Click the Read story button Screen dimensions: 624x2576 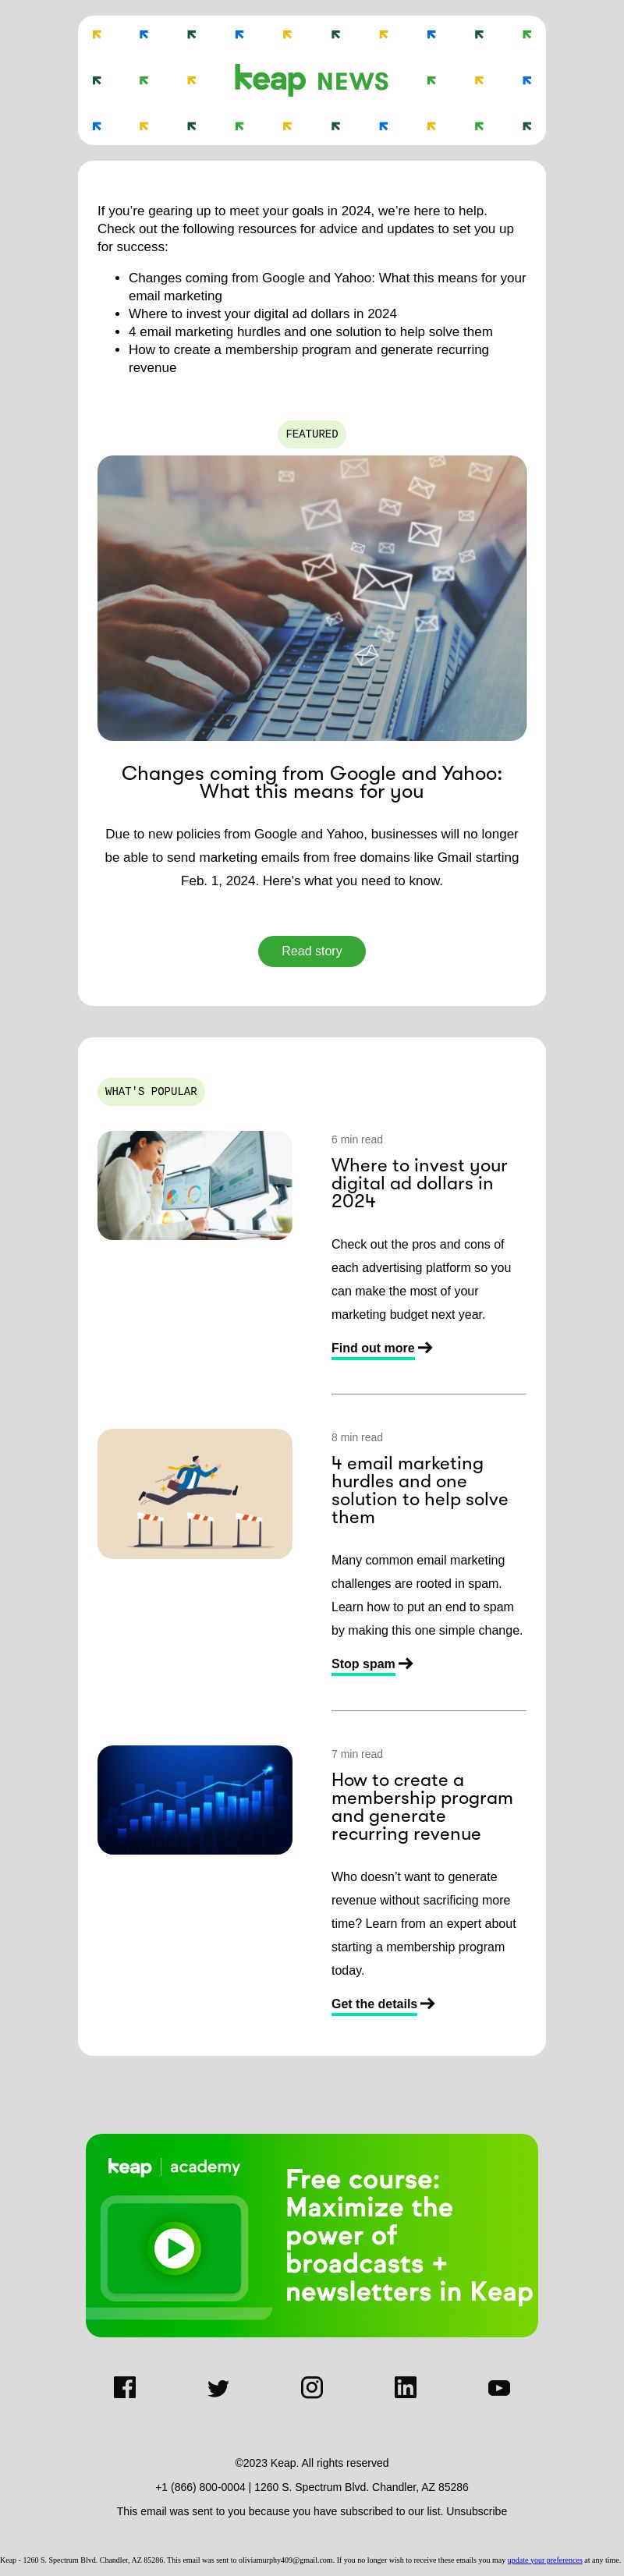(x=312, y=951)
